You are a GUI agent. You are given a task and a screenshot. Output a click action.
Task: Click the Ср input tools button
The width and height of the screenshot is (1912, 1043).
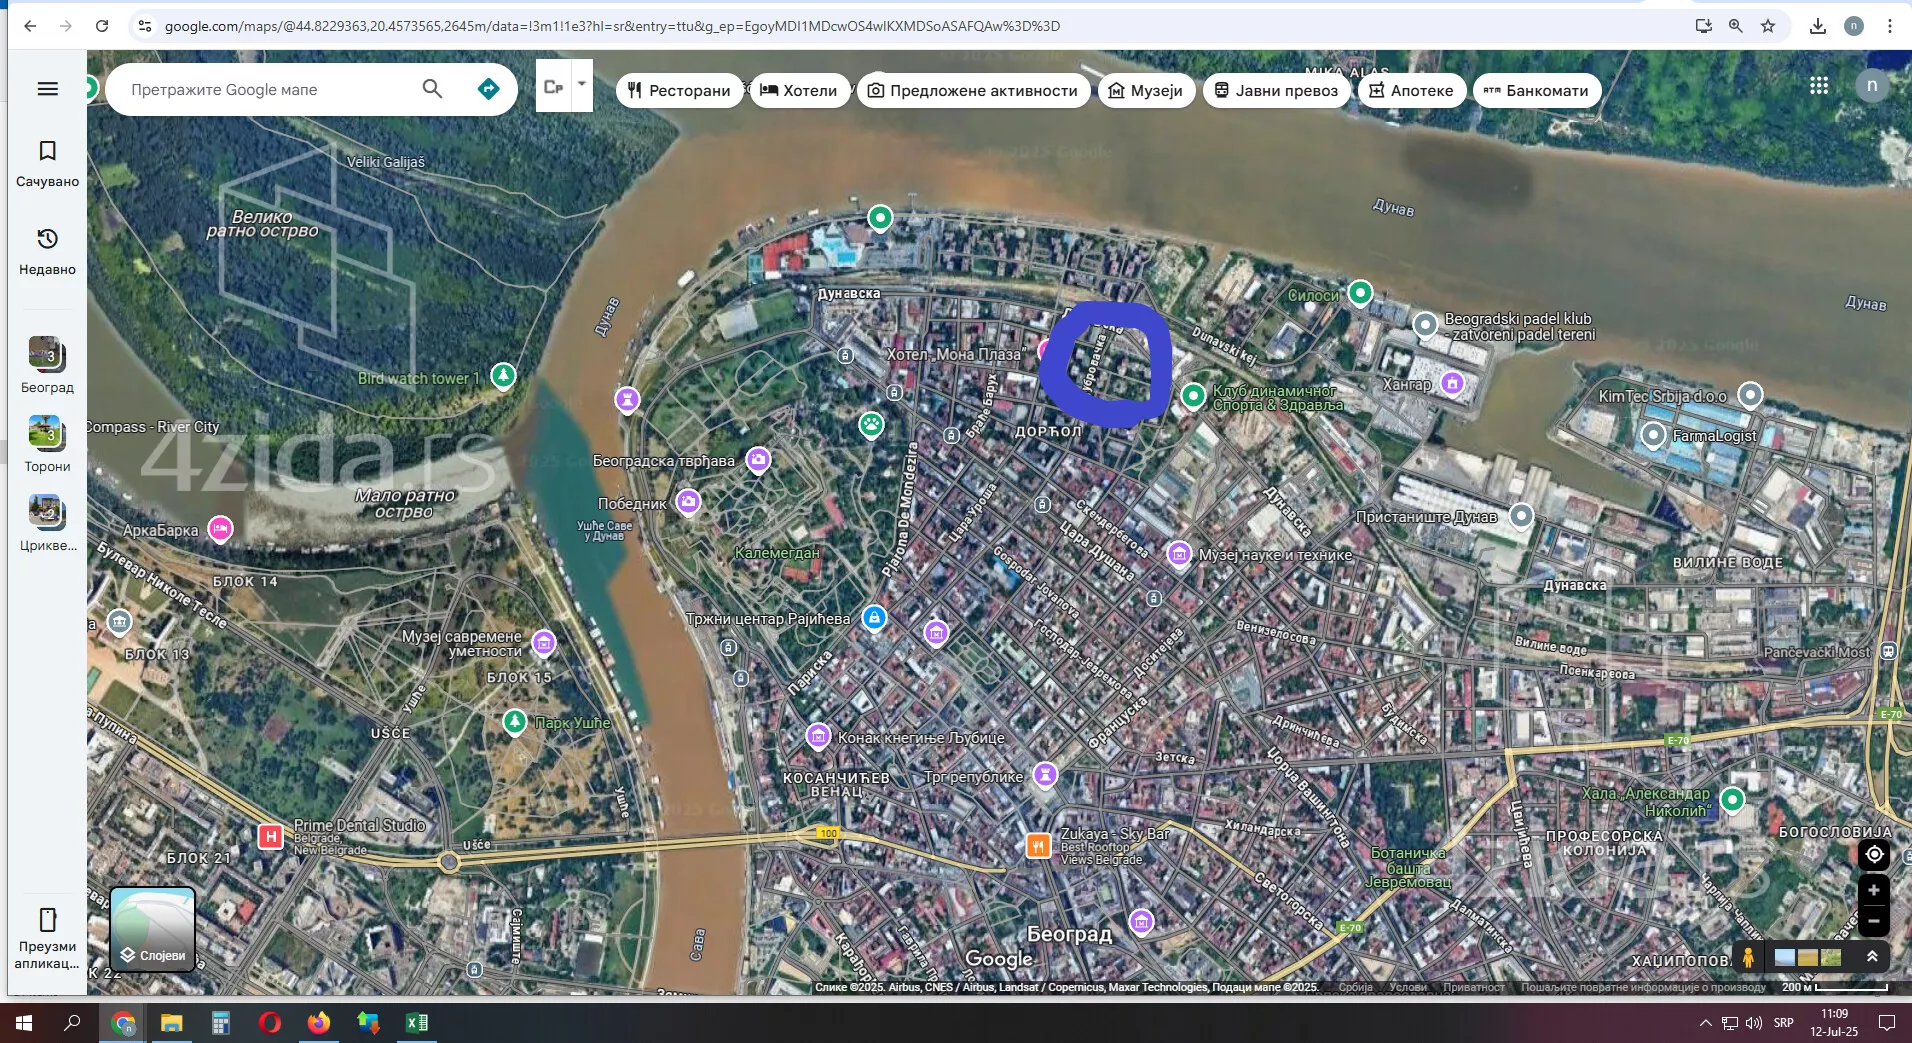click(x=554, y=87)
